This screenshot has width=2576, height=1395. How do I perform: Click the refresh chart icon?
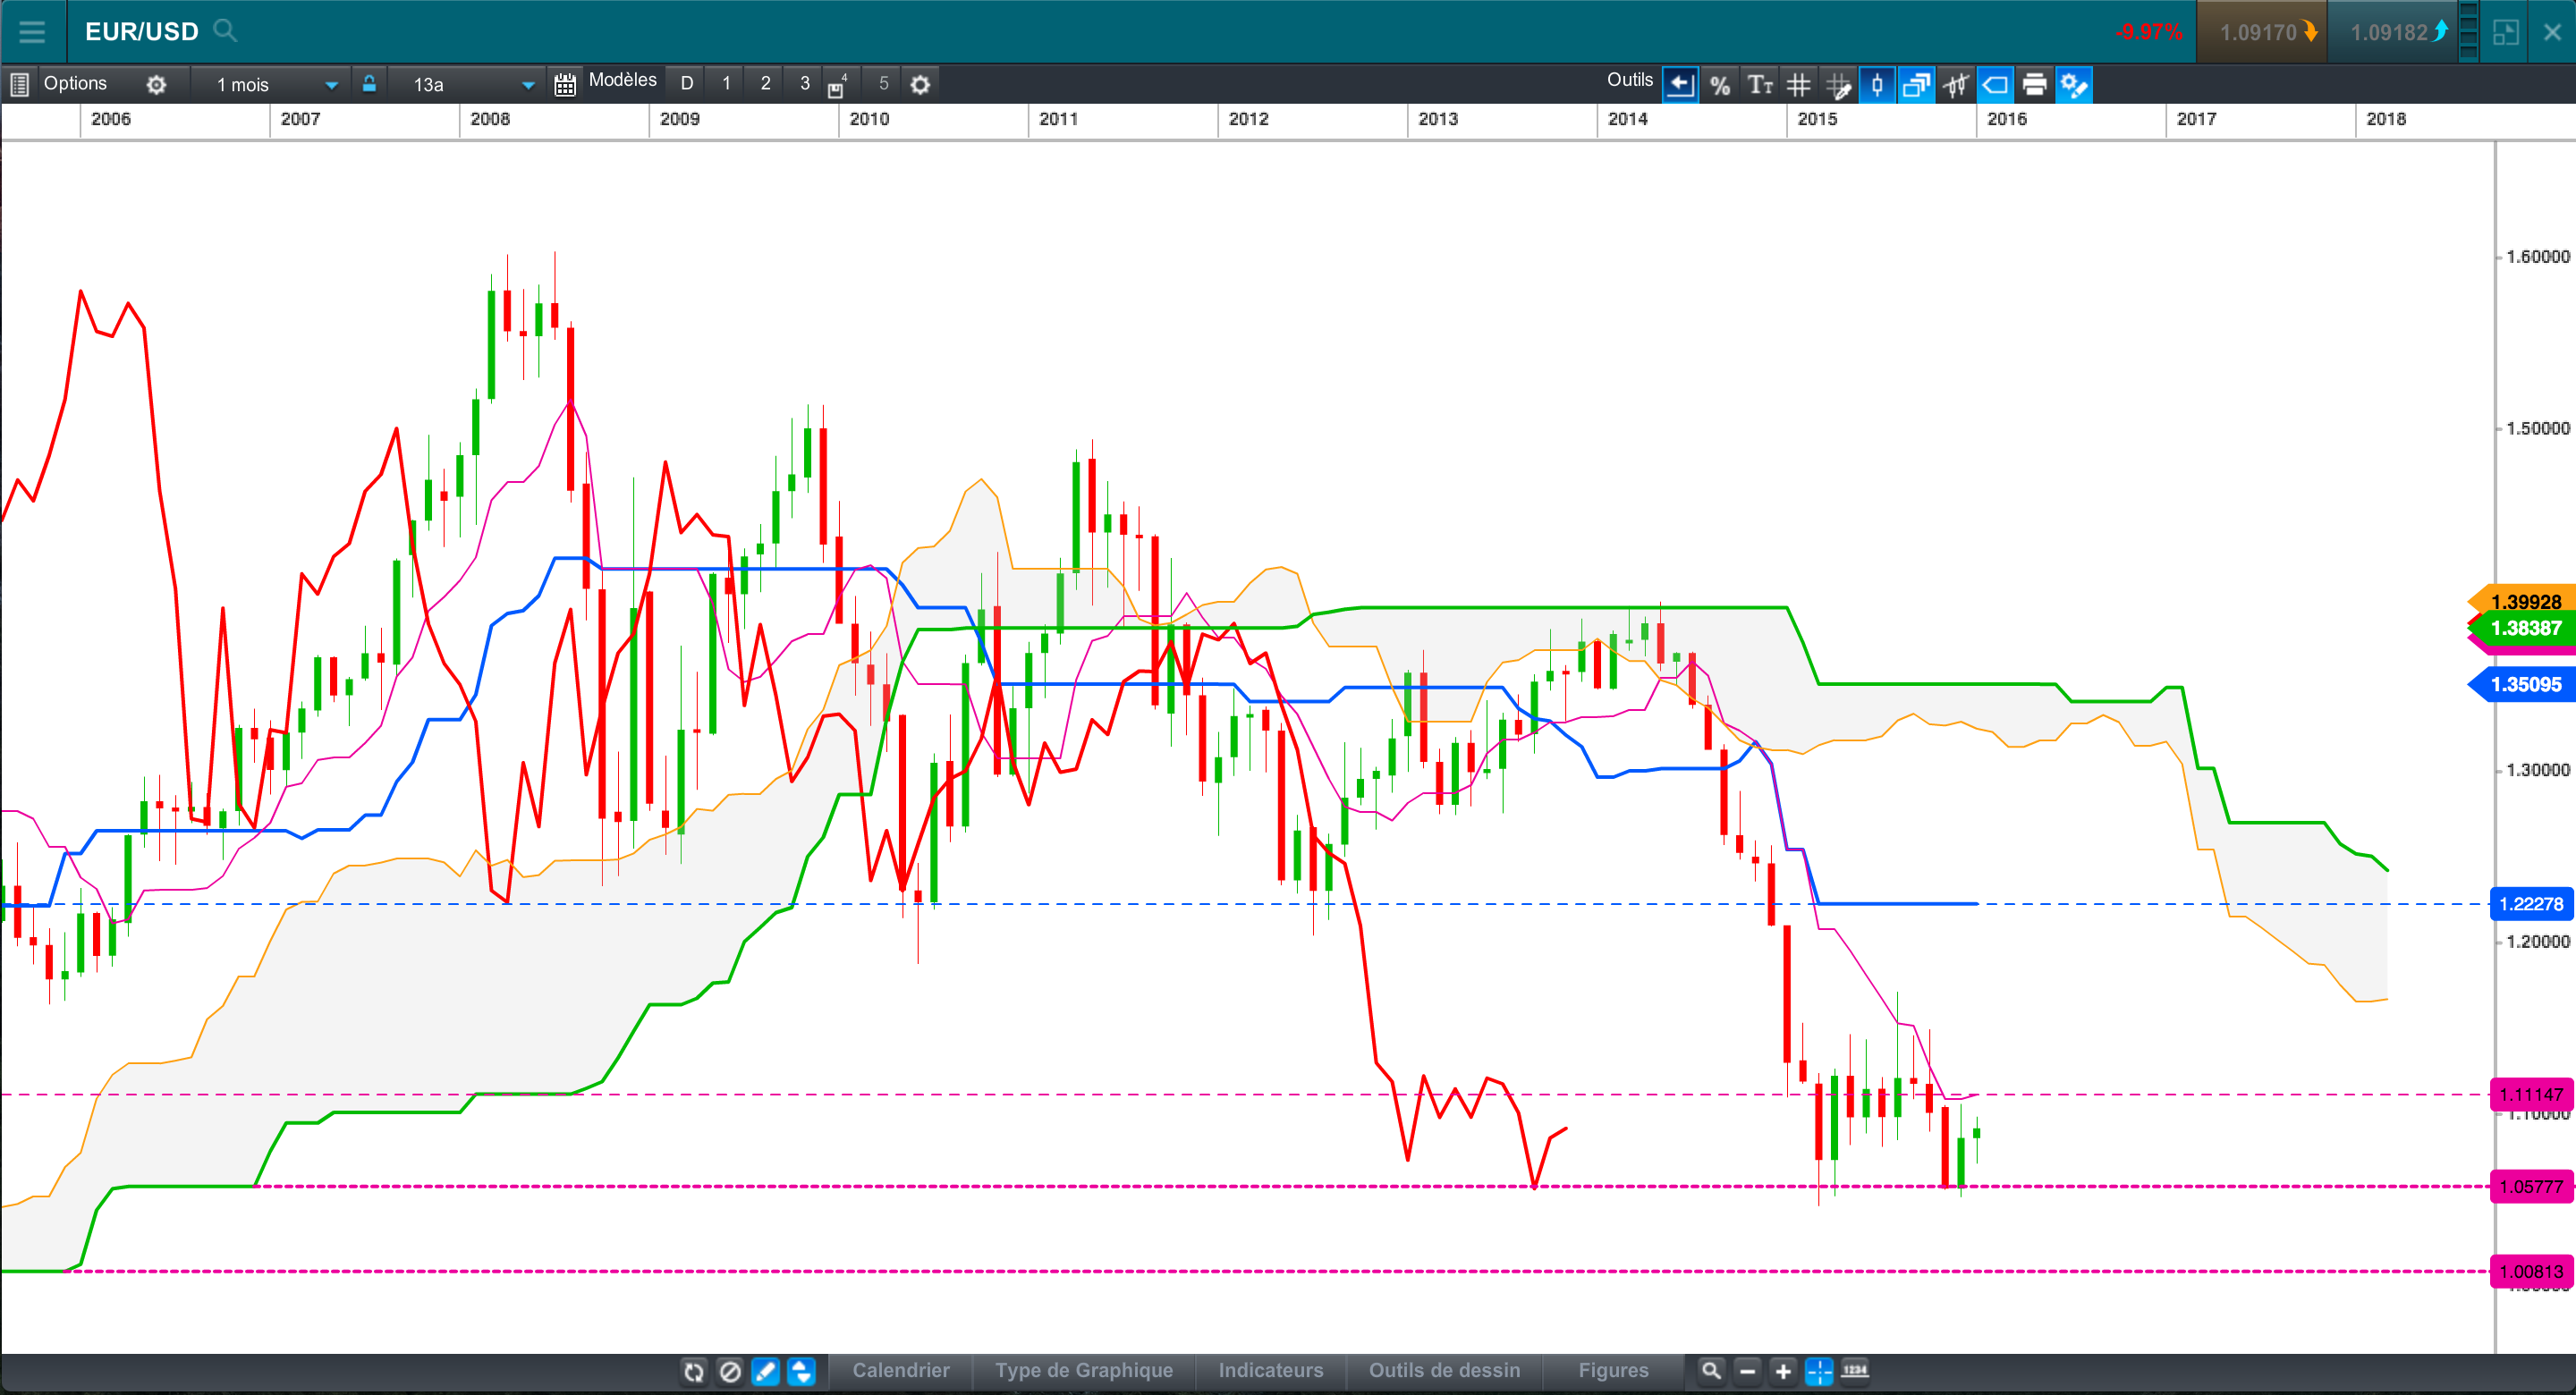click(694, 1371)
